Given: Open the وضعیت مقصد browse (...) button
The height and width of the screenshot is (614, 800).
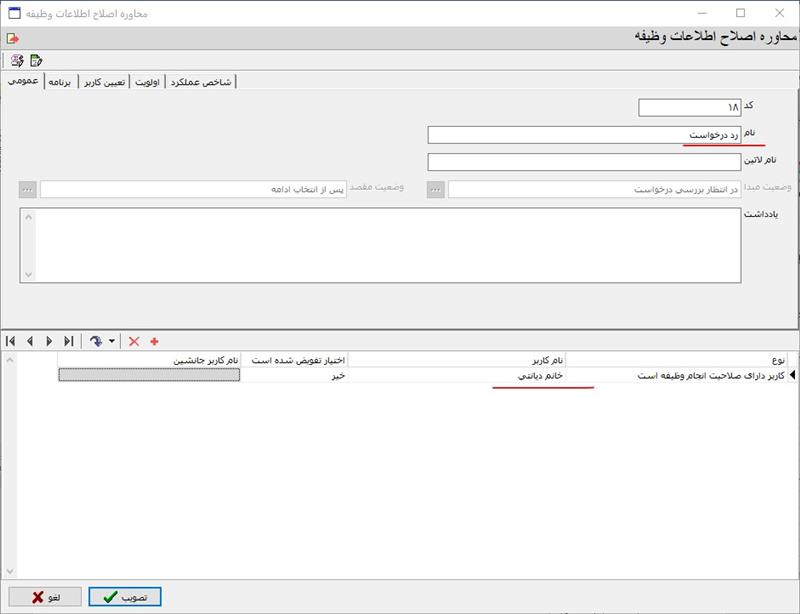Looking at the screenshot, I should tap(28, 189).
